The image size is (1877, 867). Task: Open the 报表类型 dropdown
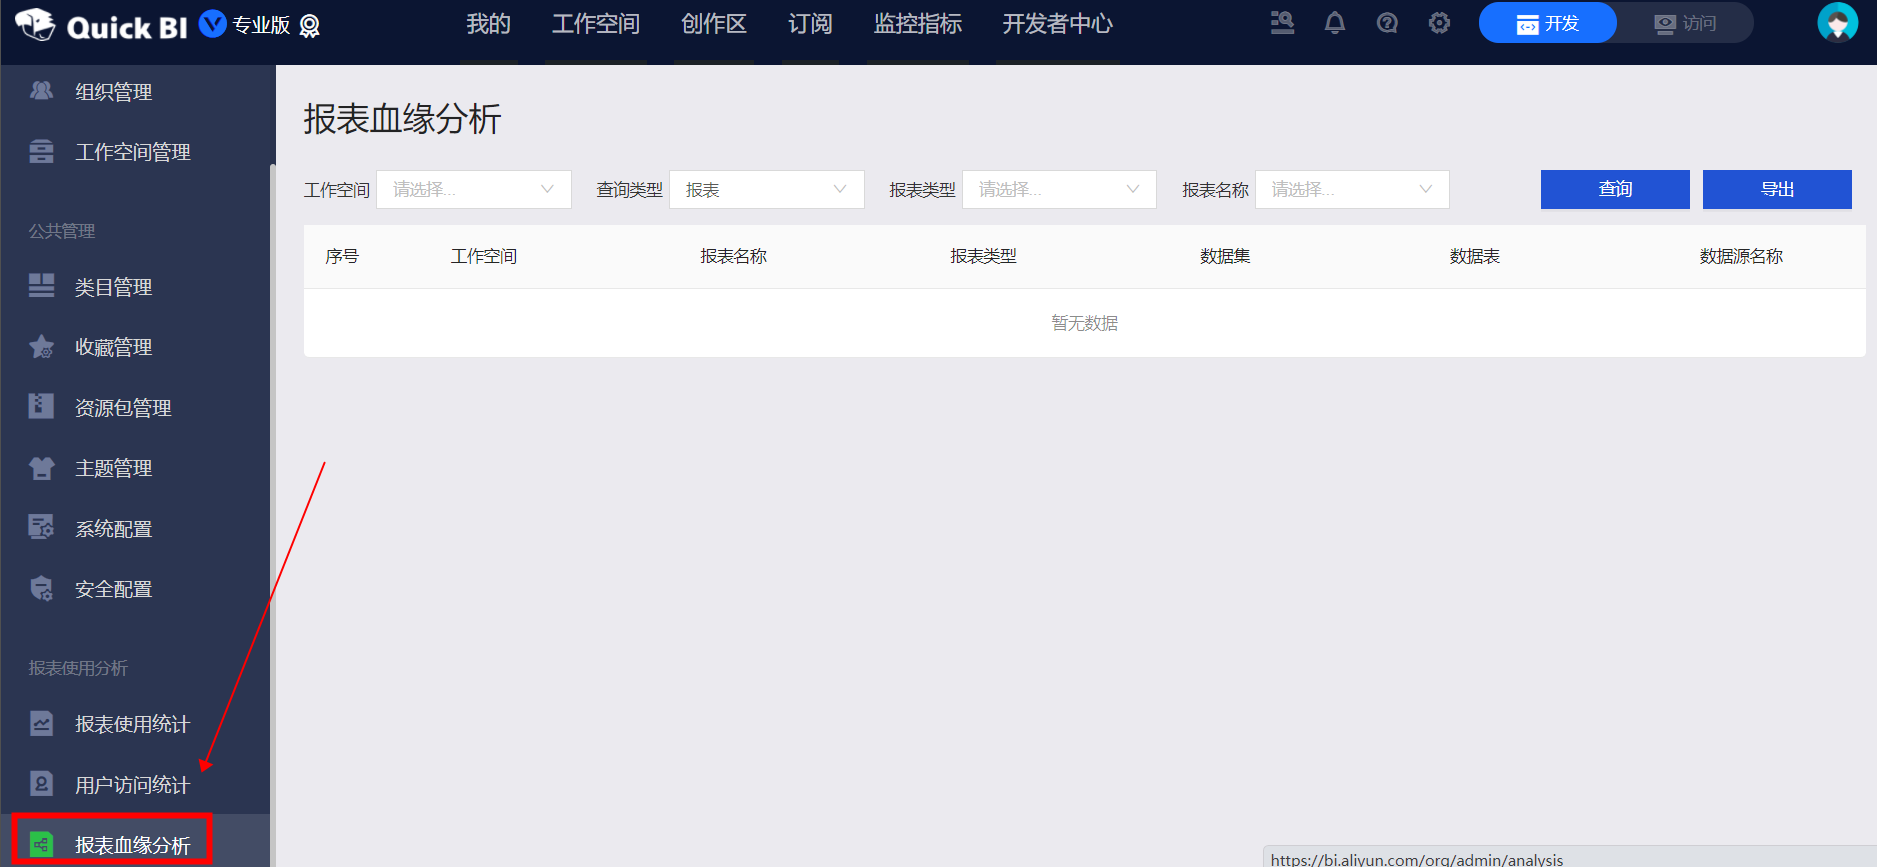point(1059,189)
